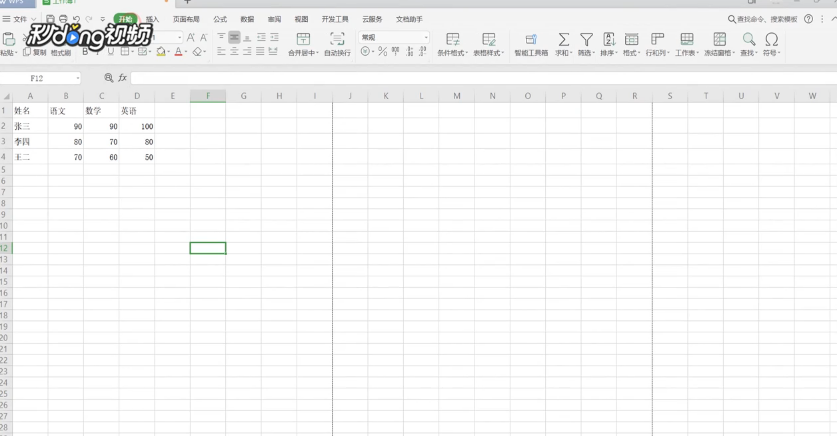837x436 pixels.
Task: Open Table Style (表格样式) menu
Action: (x=488, y=44)
